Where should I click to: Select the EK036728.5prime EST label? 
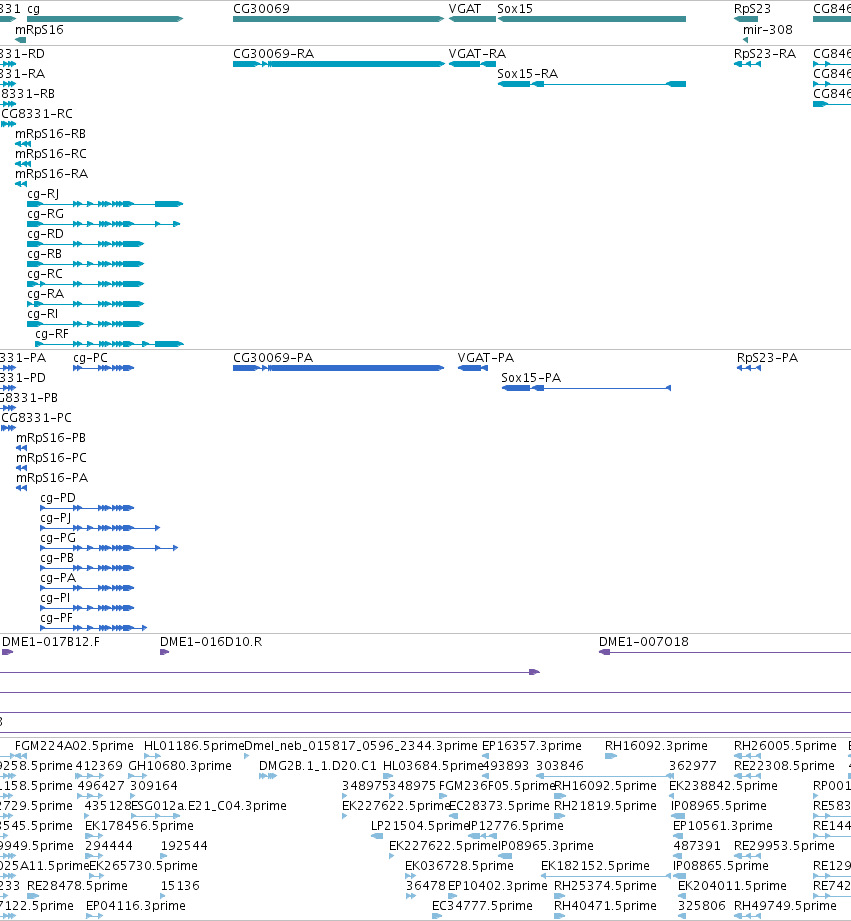(x=459, y=865)
